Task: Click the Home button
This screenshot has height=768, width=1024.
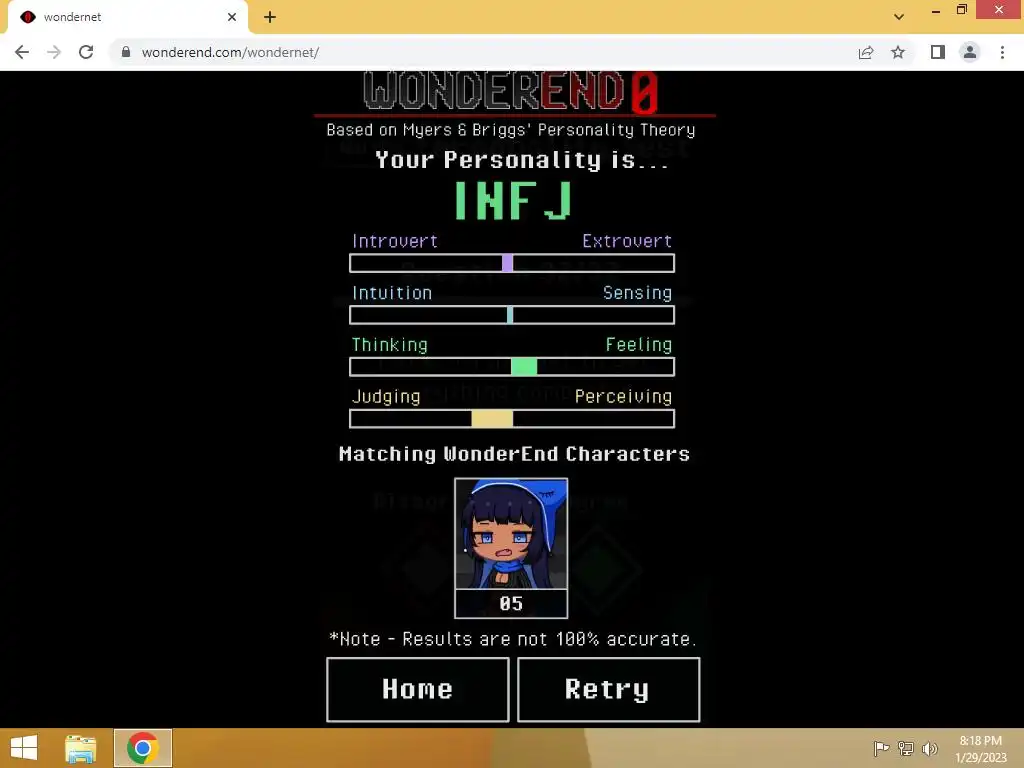Action: (418, 690)
